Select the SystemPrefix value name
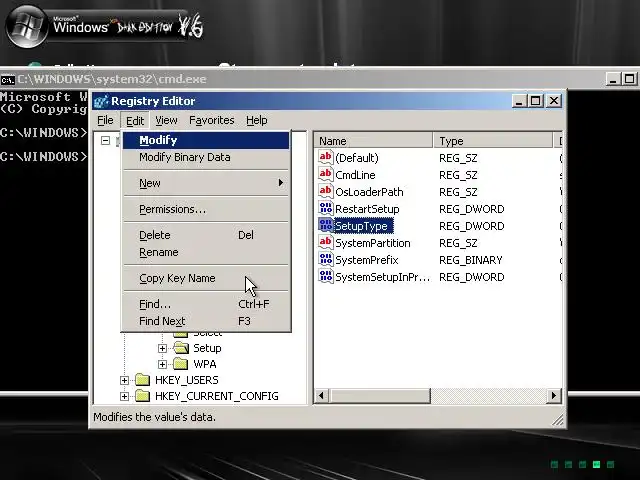 [x=367, y=260]
